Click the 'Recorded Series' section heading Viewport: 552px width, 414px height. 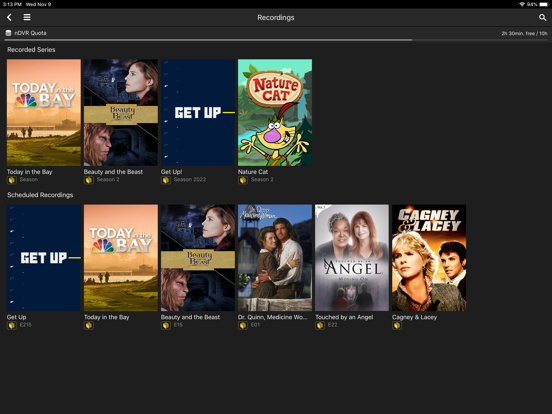click(x=31, y=50)
